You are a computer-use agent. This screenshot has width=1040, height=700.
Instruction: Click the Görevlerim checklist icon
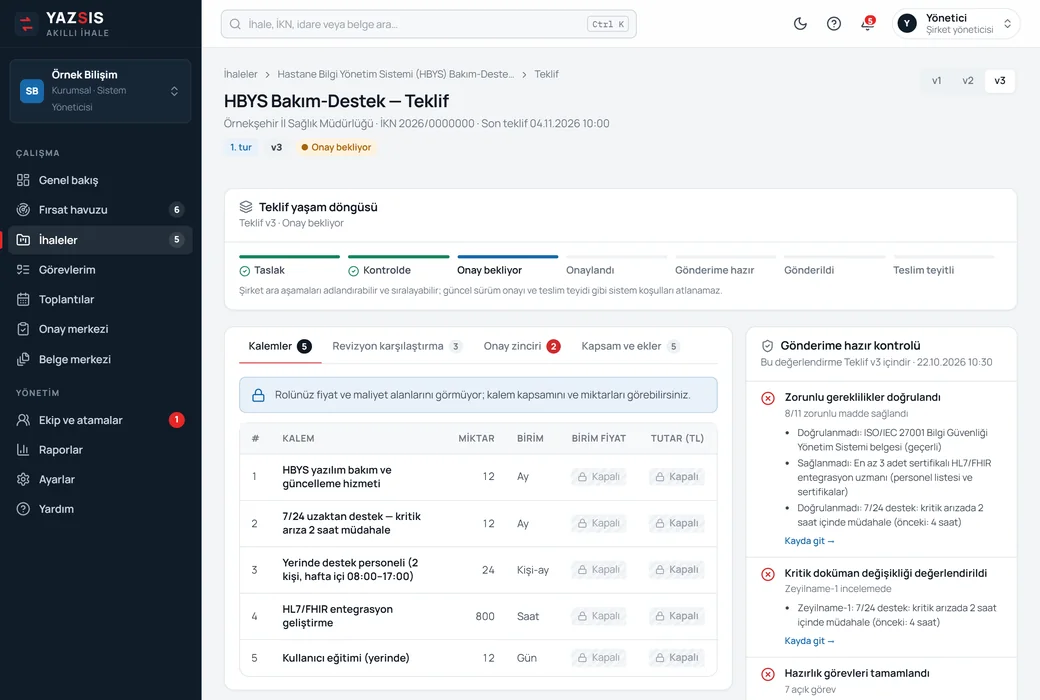[23, 269]
